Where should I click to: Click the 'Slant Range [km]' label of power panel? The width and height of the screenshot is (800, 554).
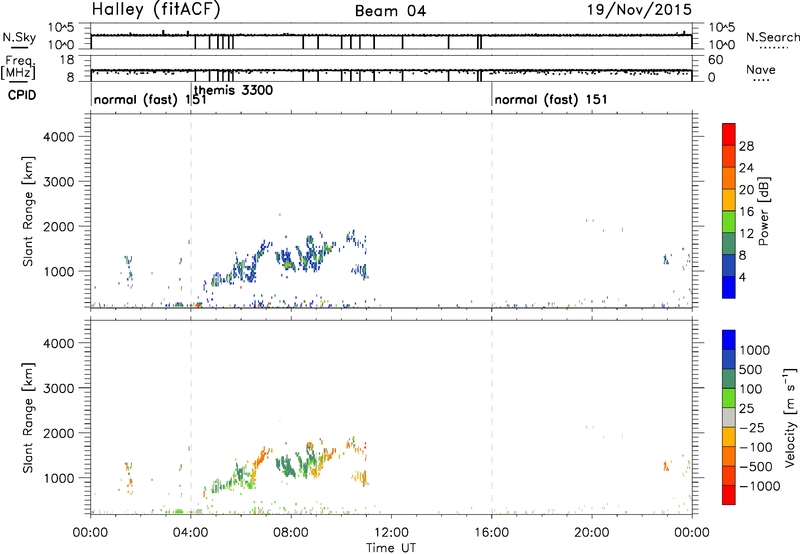28,211
